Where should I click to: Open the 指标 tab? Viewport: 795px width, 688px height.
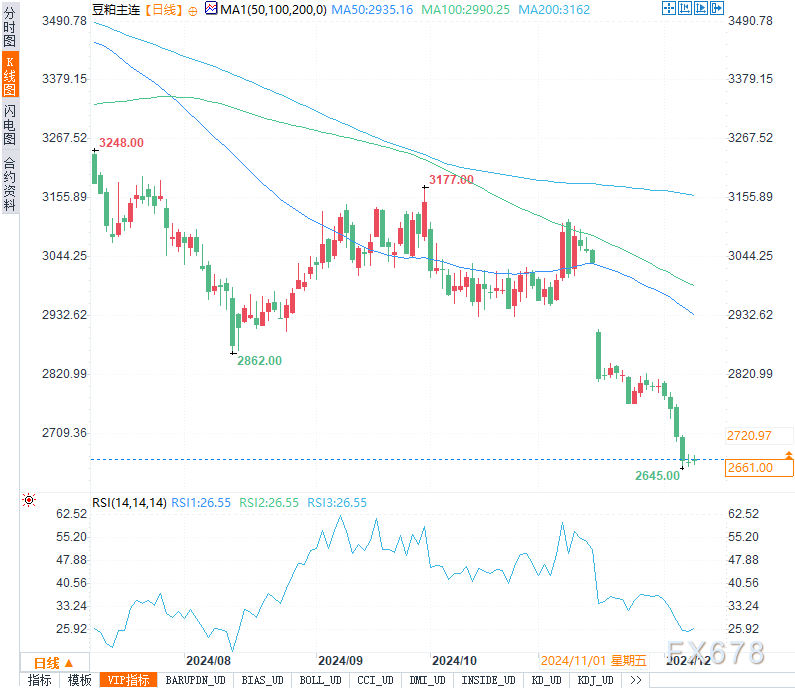point(40,680)
